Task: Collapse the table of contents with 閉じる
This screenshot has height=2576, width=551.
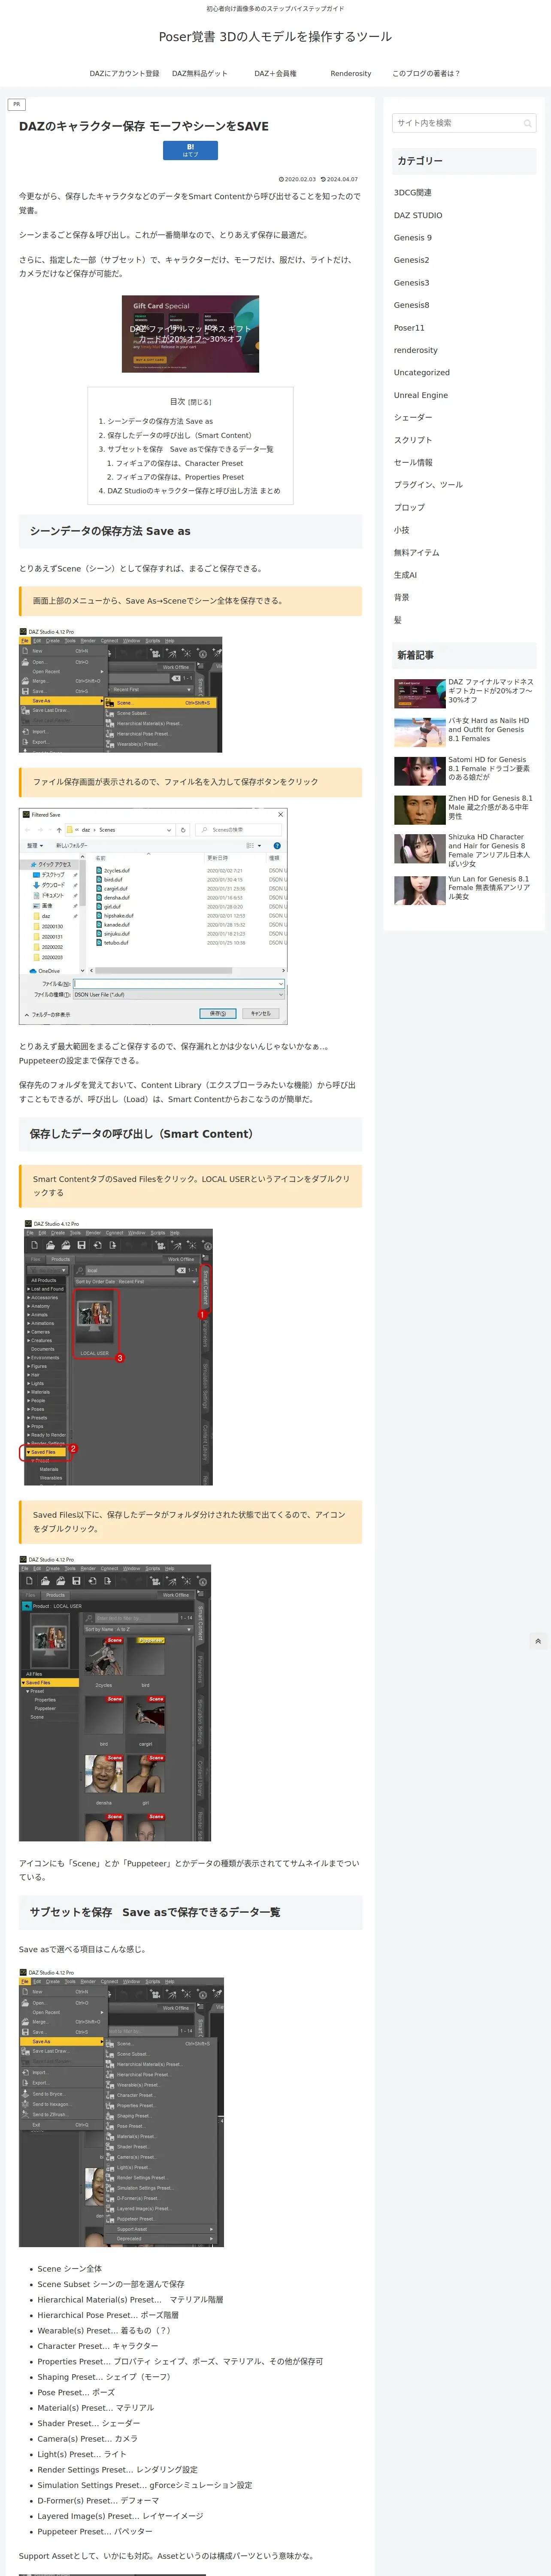Action: click(200, 402)
